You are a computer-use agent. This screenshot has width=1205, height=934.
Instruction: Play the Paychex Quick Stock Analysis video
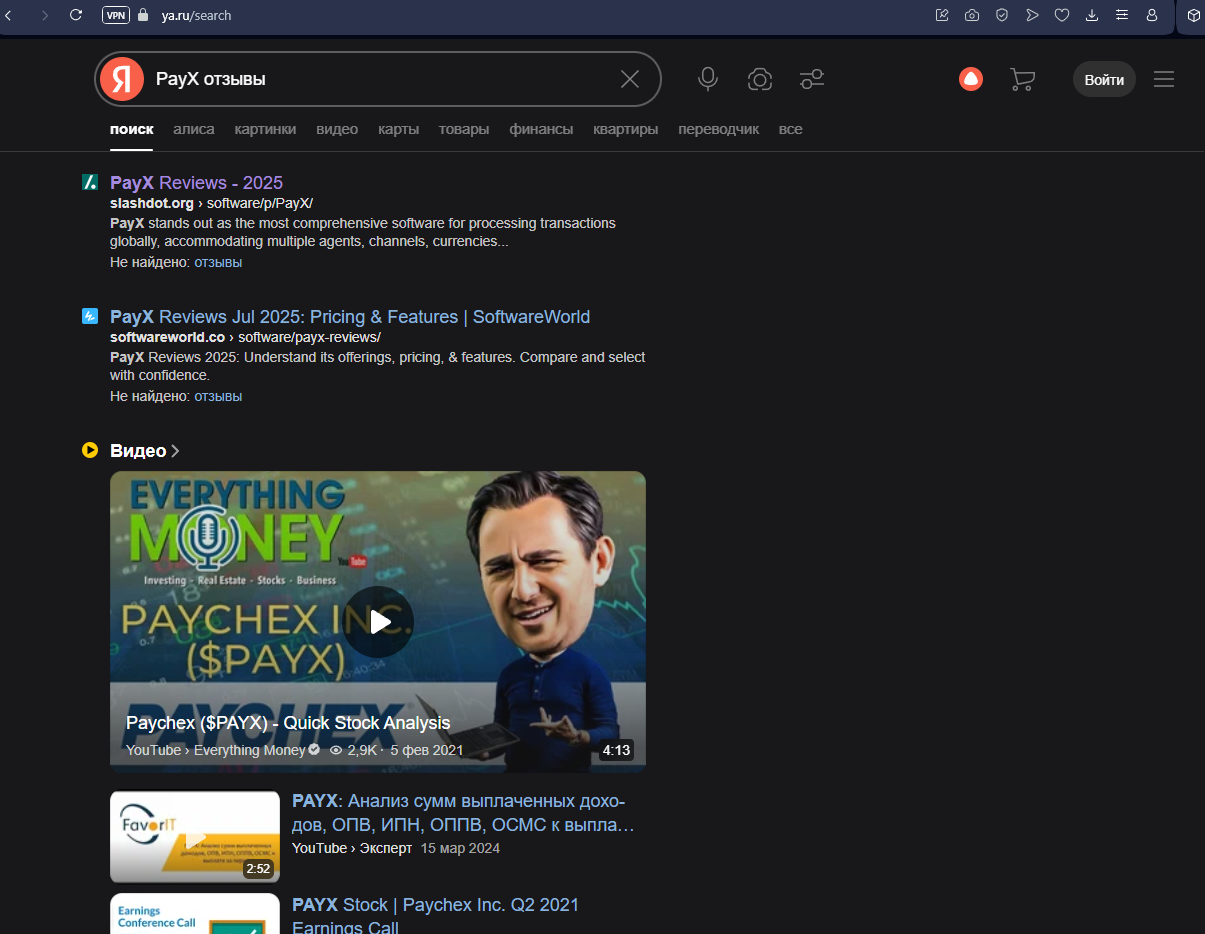[378, 622]
